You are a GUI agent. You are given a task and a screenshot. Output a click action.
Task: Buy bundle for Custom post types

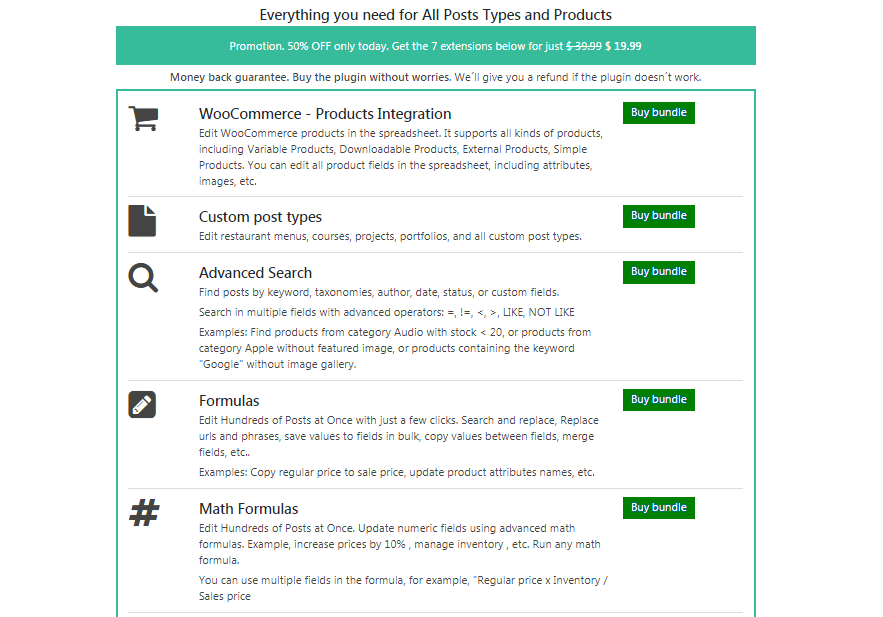point(659,216)
